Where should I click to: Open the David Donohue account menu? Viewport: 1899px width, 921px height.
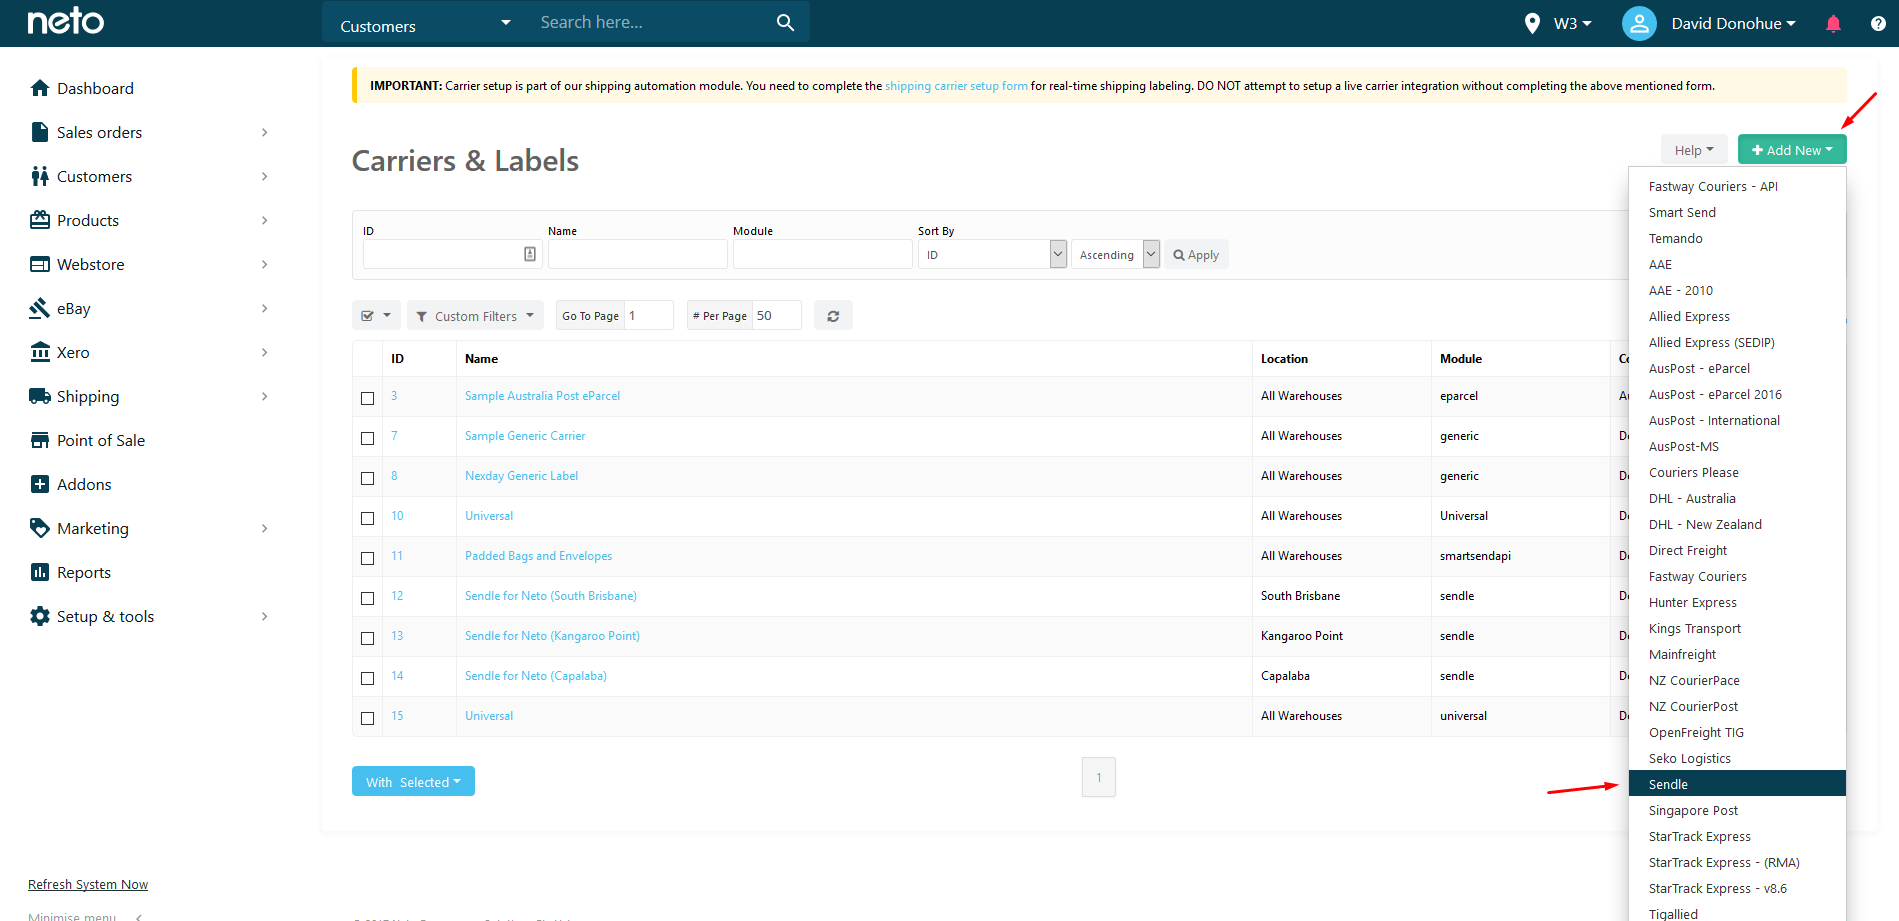coord(1733,23)
